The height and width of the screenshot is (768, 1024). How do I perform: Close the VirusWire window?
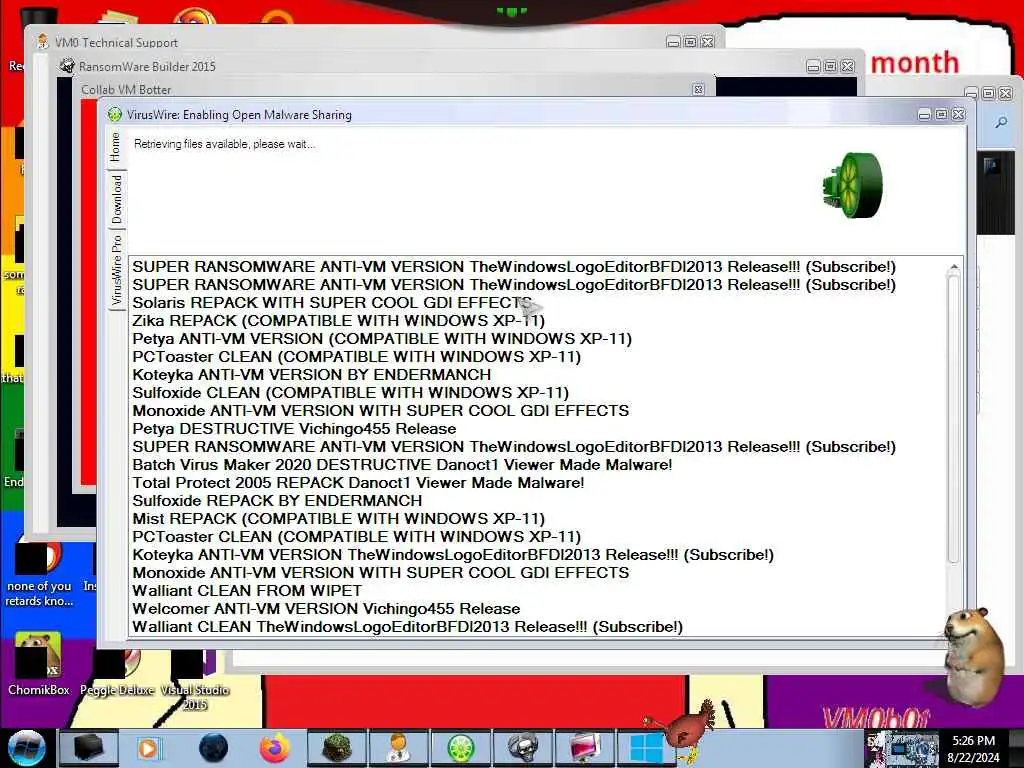point(958,114)
